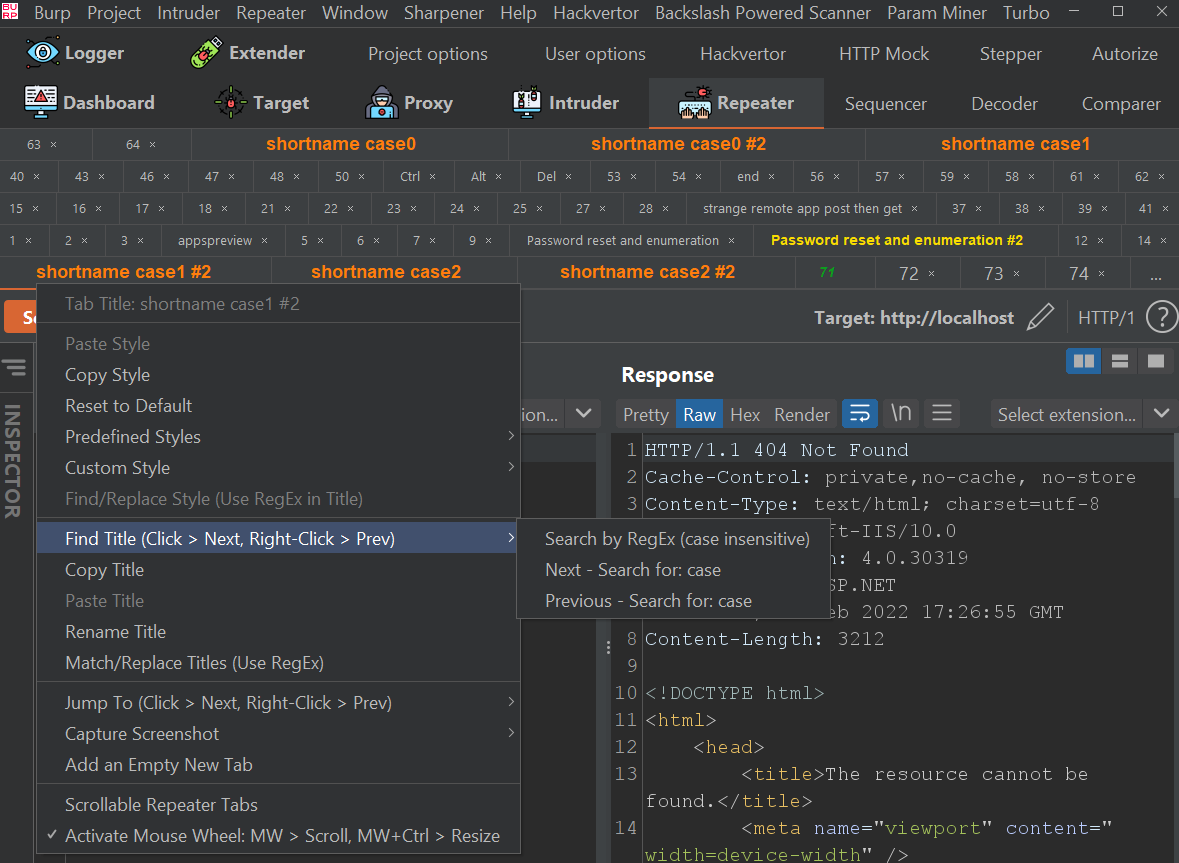Screen dimensions: 1179x863
Task: Choose Reset to Default
Action: [278, 405]
